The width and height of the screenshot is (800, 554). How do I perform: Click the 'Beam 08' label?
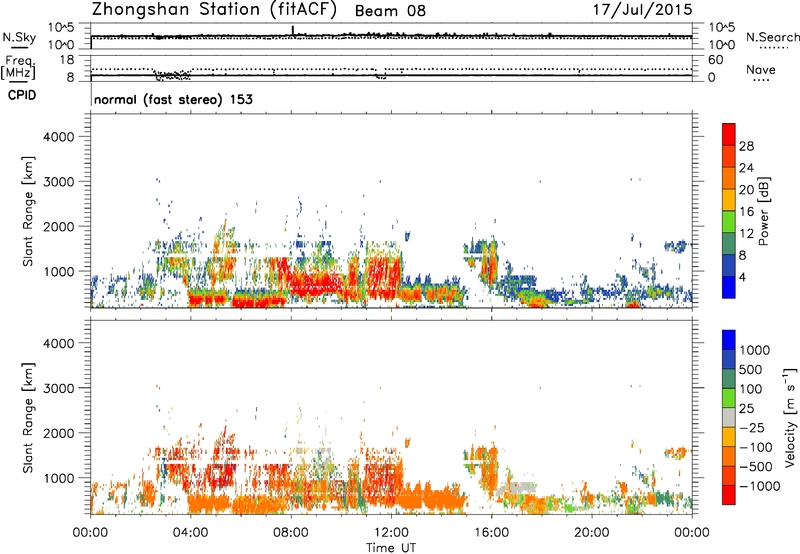390,11
